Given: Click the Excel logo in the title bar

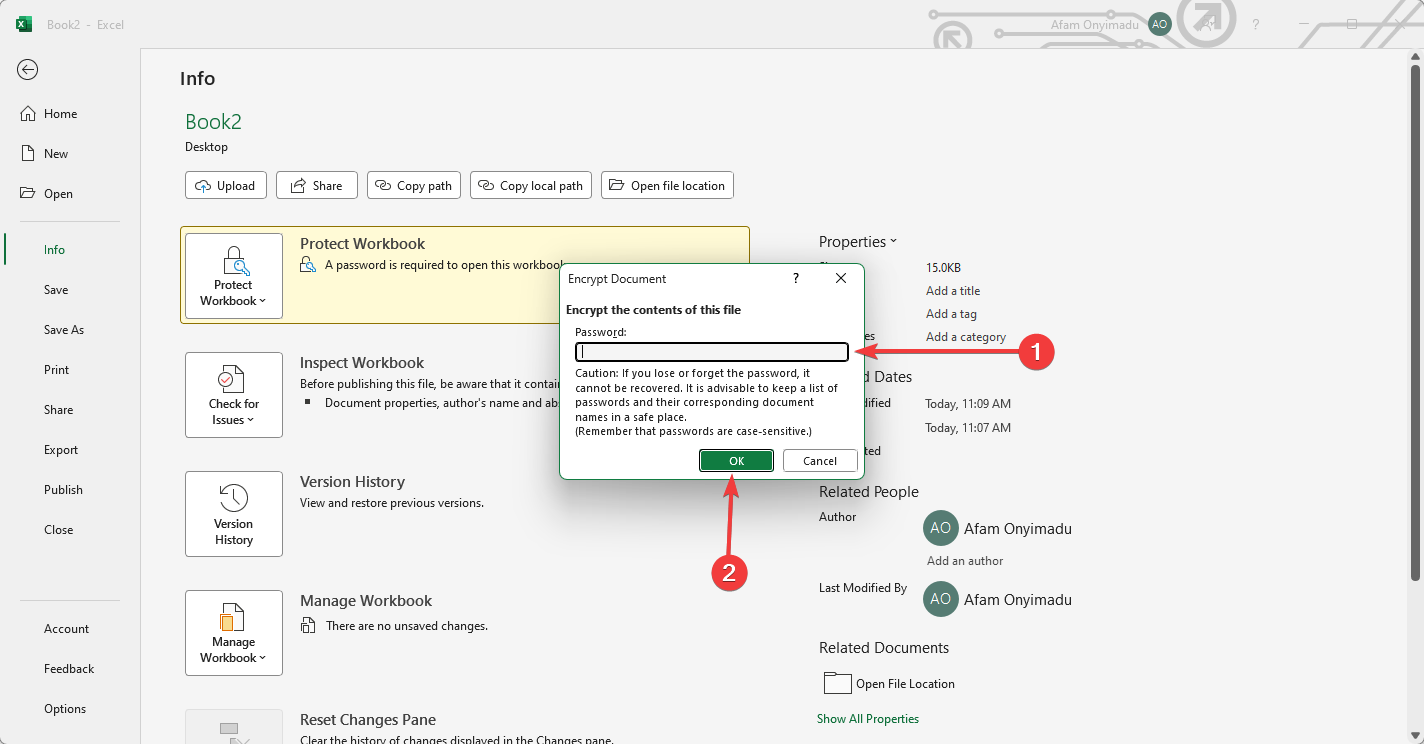Looking at the screenshot, I should (24, 24).
